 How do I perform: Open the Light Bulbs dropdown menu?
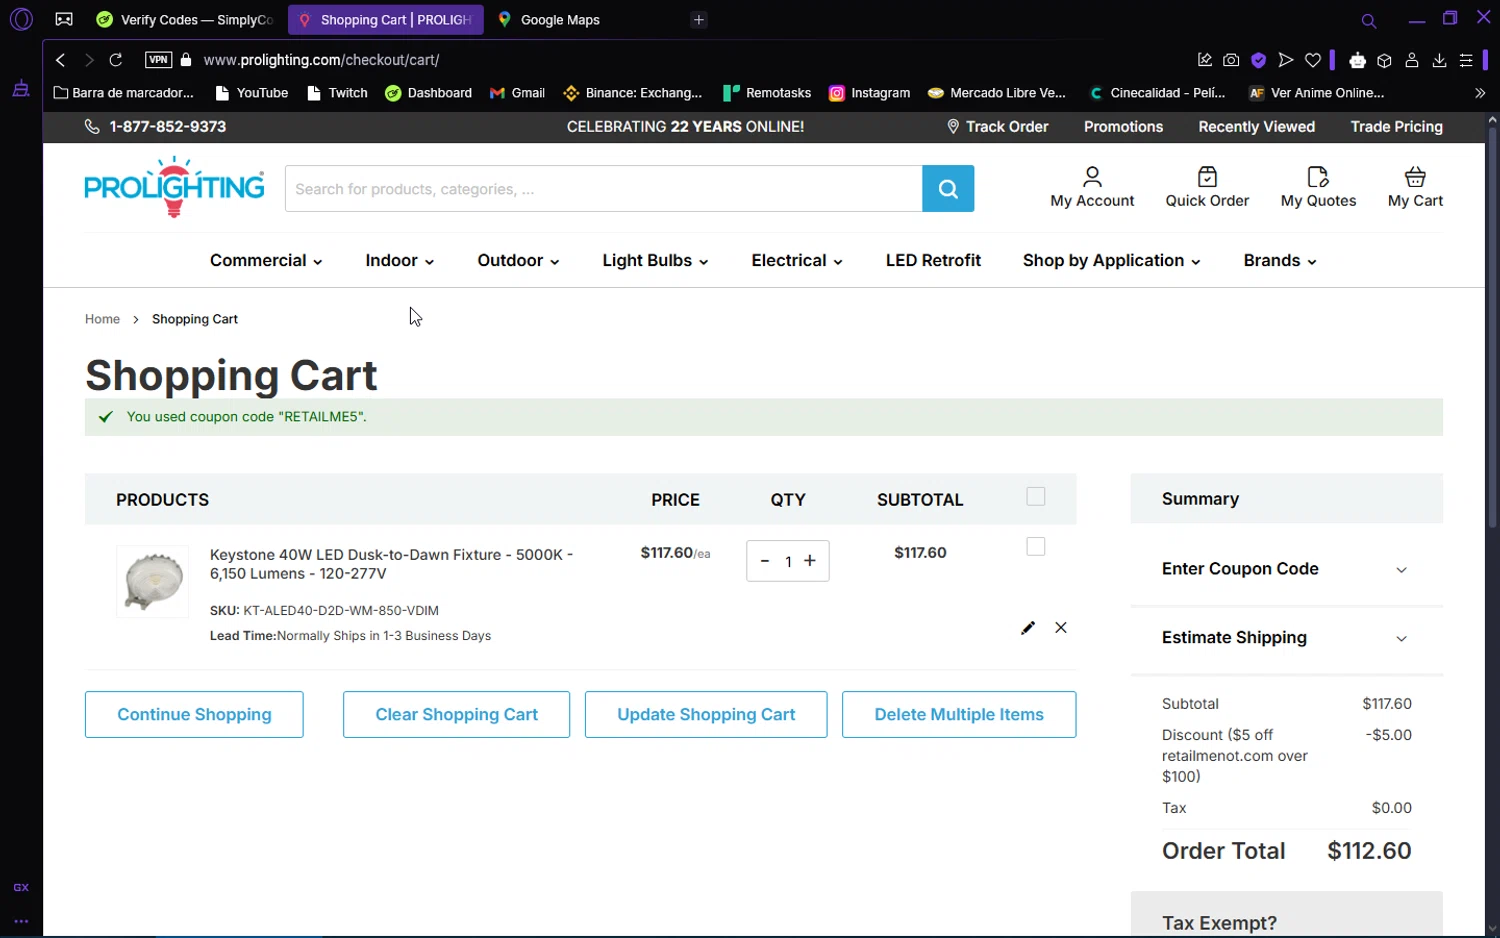[655, 261]
